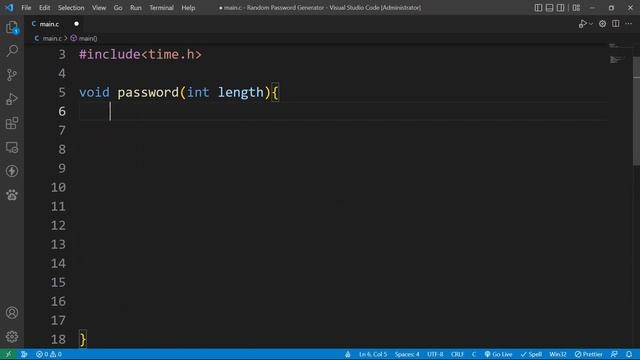Open the Edit menu
Image resolution: width=640 pixels, height=360 pixels.
coord(44,8)
